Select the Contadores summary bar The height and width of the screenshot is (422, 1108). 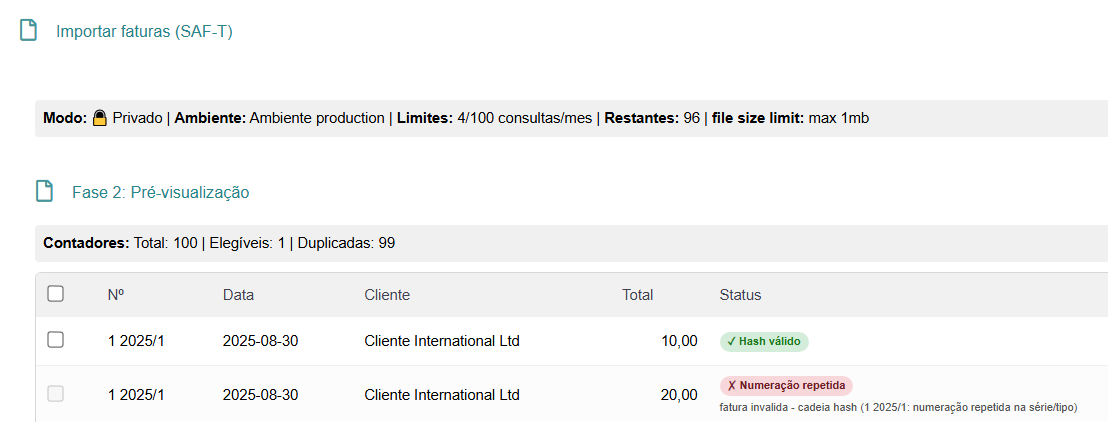[571, 243]
